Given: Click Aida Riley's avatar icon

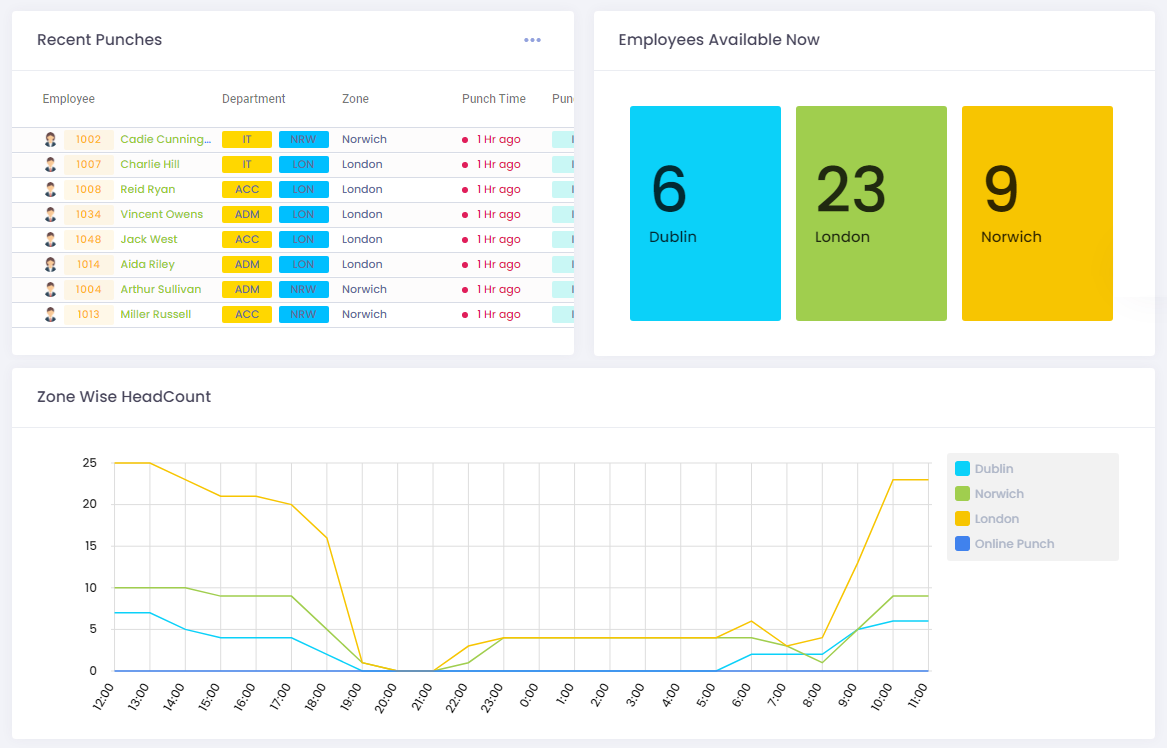Looking at the screenshot, I should 51,264.
